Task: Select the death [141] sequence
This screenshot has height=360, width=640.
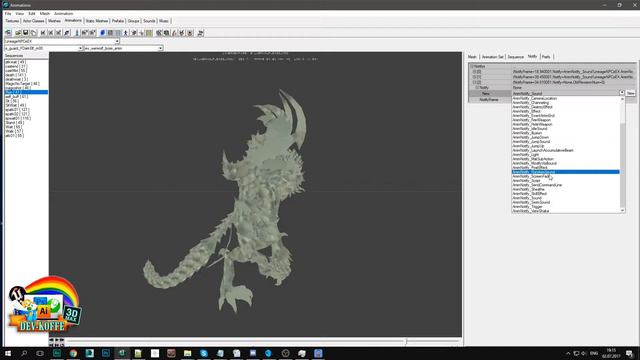Action: (x=15, y=75)
